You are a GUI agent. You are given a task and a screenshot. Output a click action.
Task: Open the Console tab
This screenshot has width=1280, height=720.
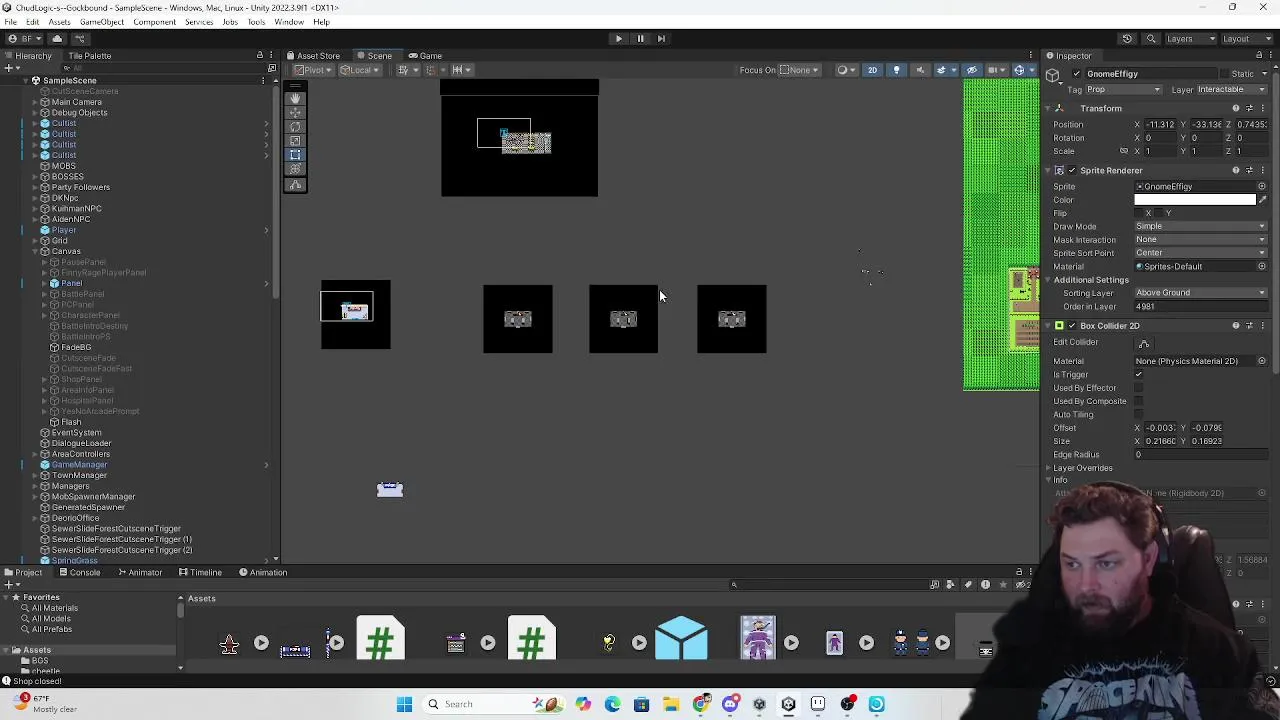point(79,573)
